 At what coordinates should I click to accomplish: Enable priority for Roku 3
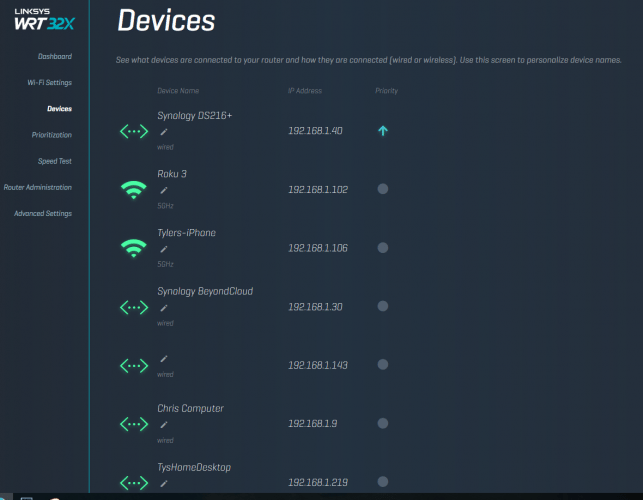(x=383, y=189)
